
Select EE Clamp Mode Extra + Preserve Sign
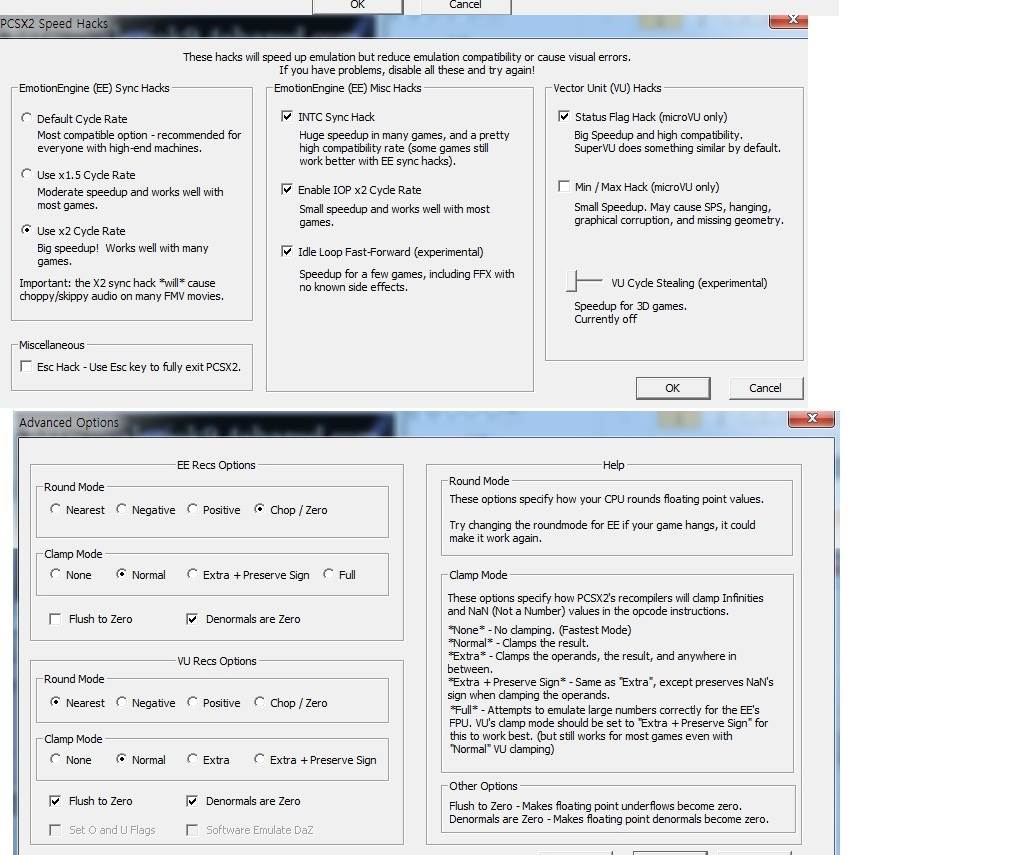[x=193, y=574]
